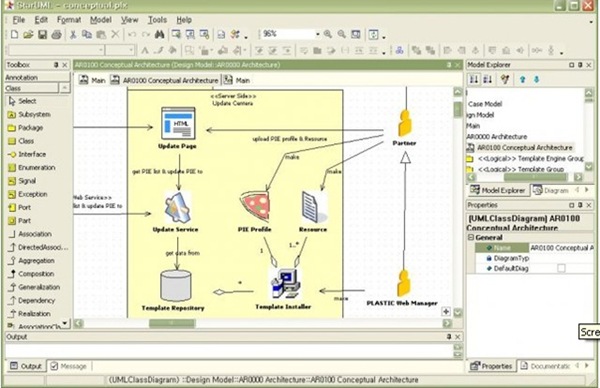The width and height of the screenshot is (600, 388).
Task: Open the Annotation toolbox section
Action: click(x=37, y=78)
